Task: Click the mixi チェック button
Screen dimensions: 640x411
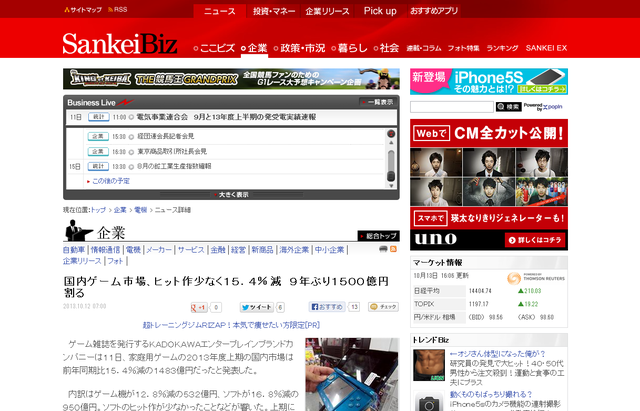Action: (x=383, y=307)
